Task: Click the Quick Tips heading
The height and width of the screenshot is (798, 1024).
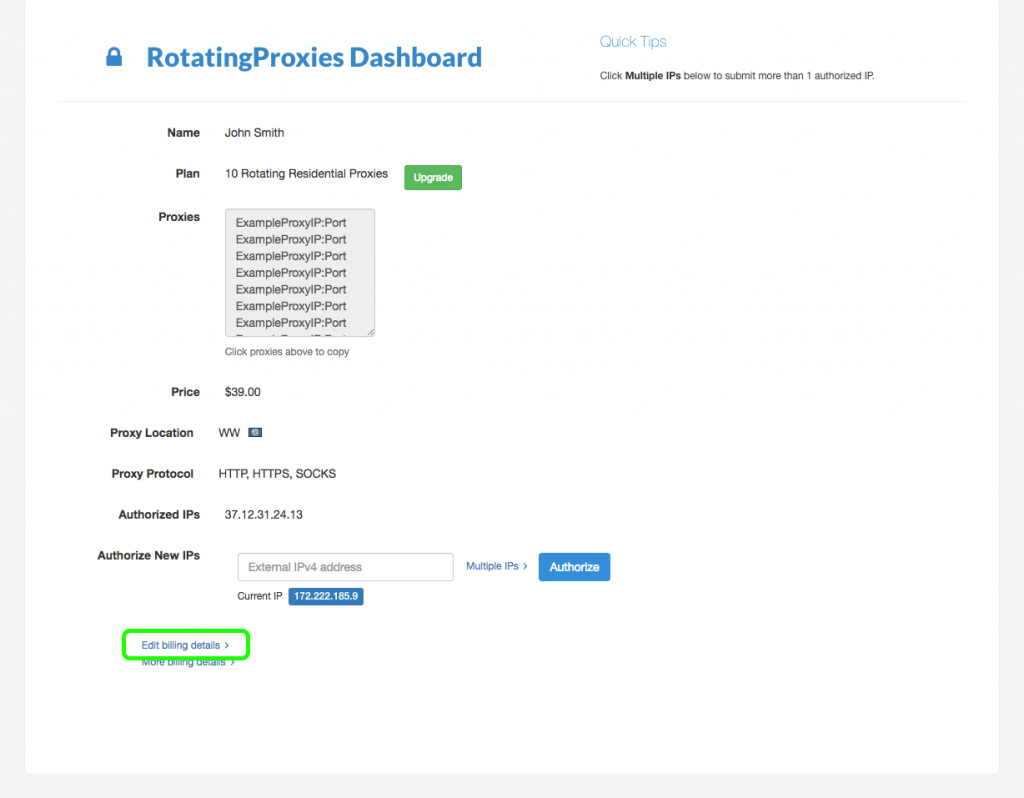Action: [633, 42]
